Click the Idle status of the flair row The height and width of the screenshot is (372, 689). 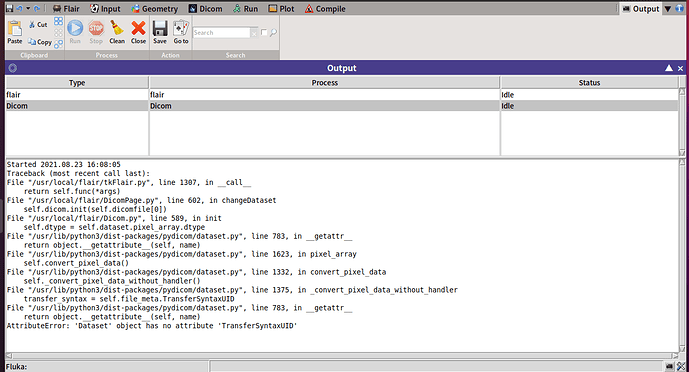click(x=508, y=94)
